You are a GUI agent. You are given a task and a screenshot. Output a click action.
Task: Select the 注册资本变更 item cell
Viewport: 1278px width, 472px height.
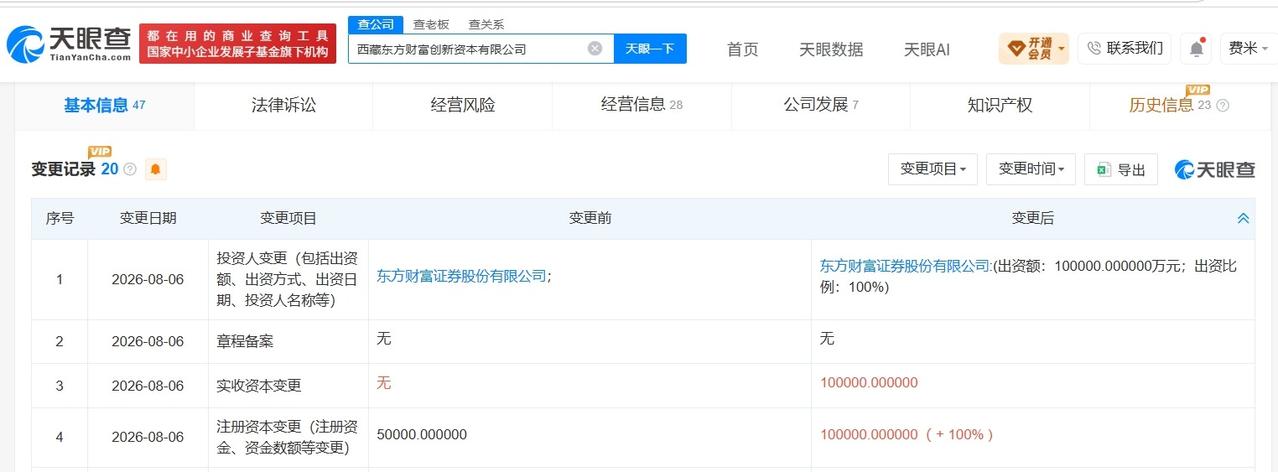coord(288,436)
